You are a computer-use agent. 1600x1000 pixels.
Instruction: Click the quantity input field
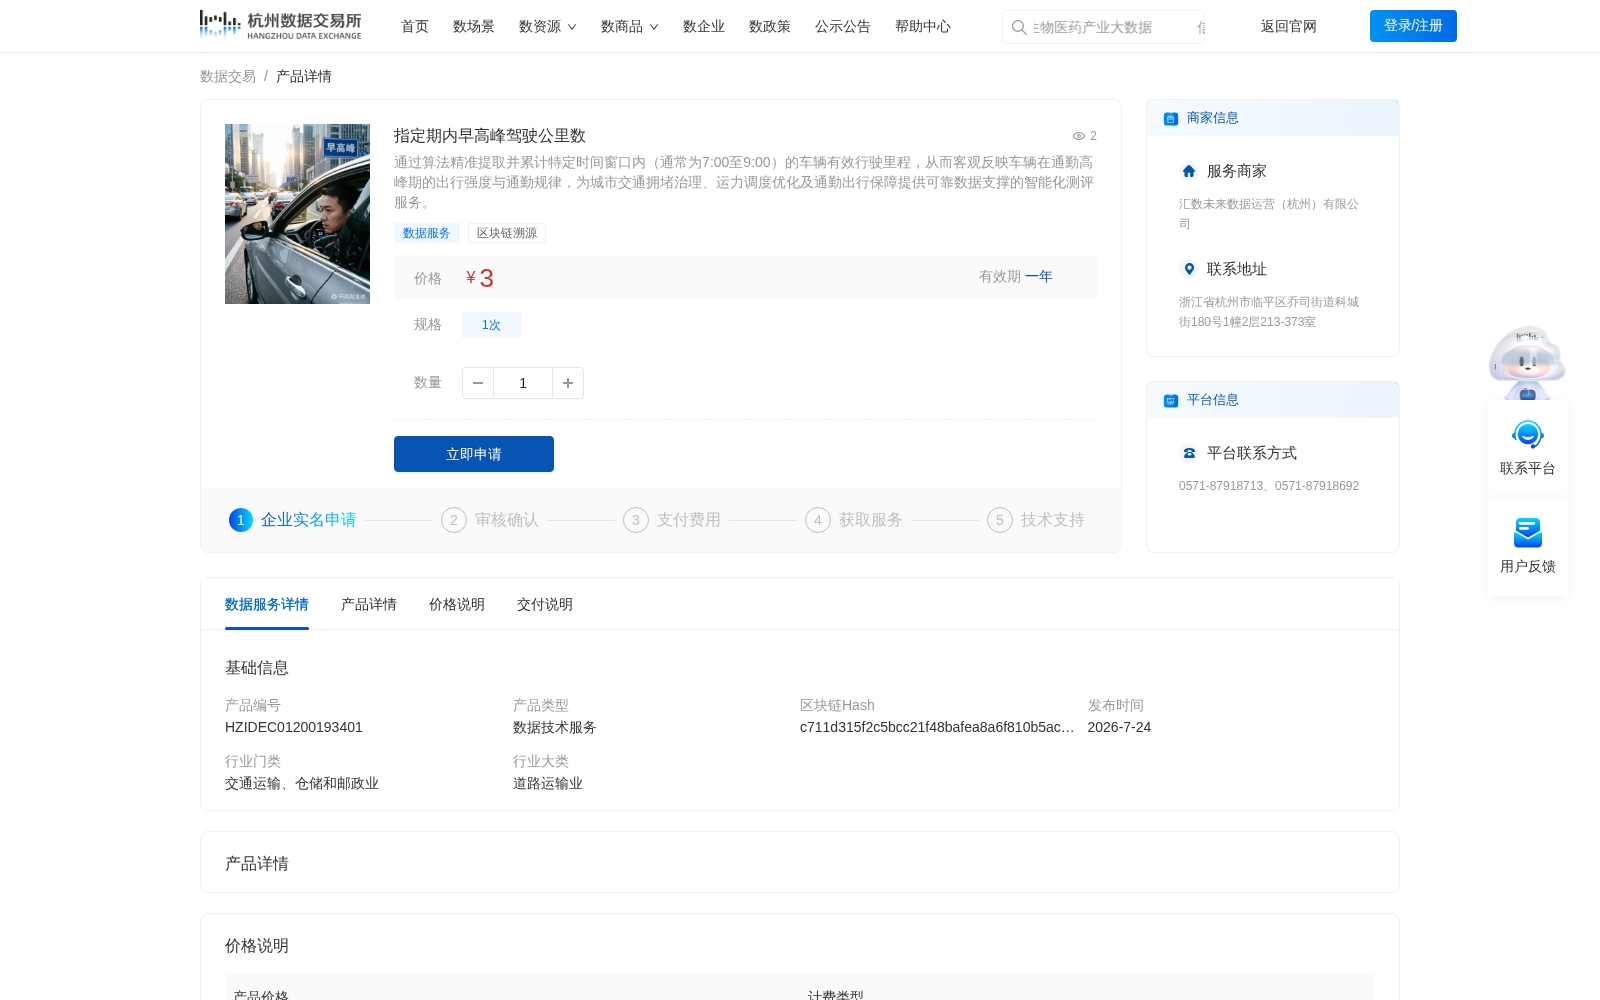click(x=523, y=383)
